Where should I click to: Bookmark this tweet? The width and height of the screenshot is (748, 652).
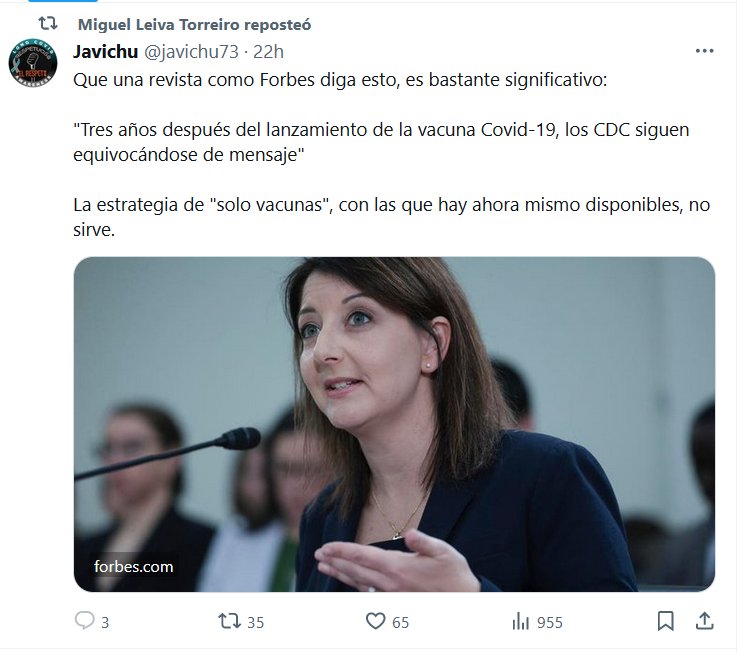point(665,621)
